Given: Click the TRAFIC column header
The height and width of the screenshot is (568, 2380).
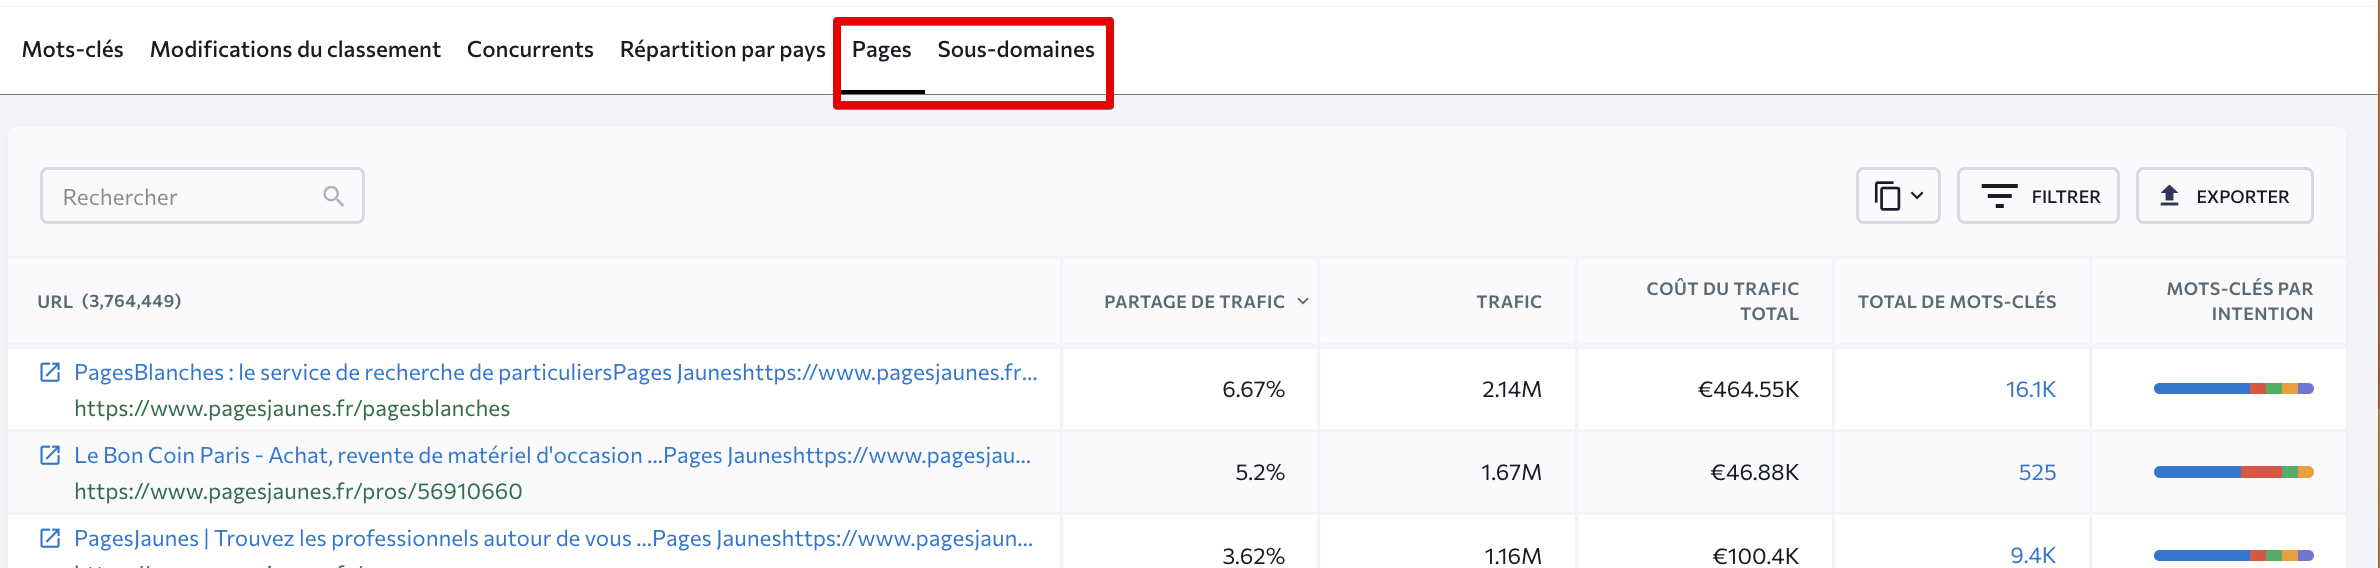Looking at the screenshot, I should (1509, 302).
